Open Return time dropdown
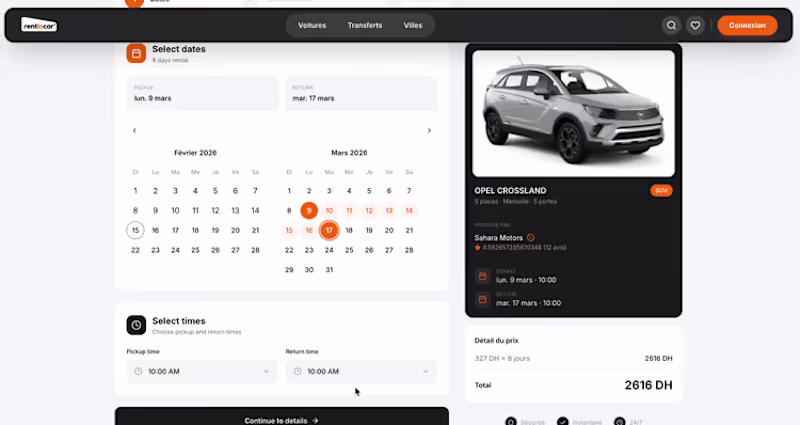The width and height of the screenshot is (800, 425). [x=361, y=371]
